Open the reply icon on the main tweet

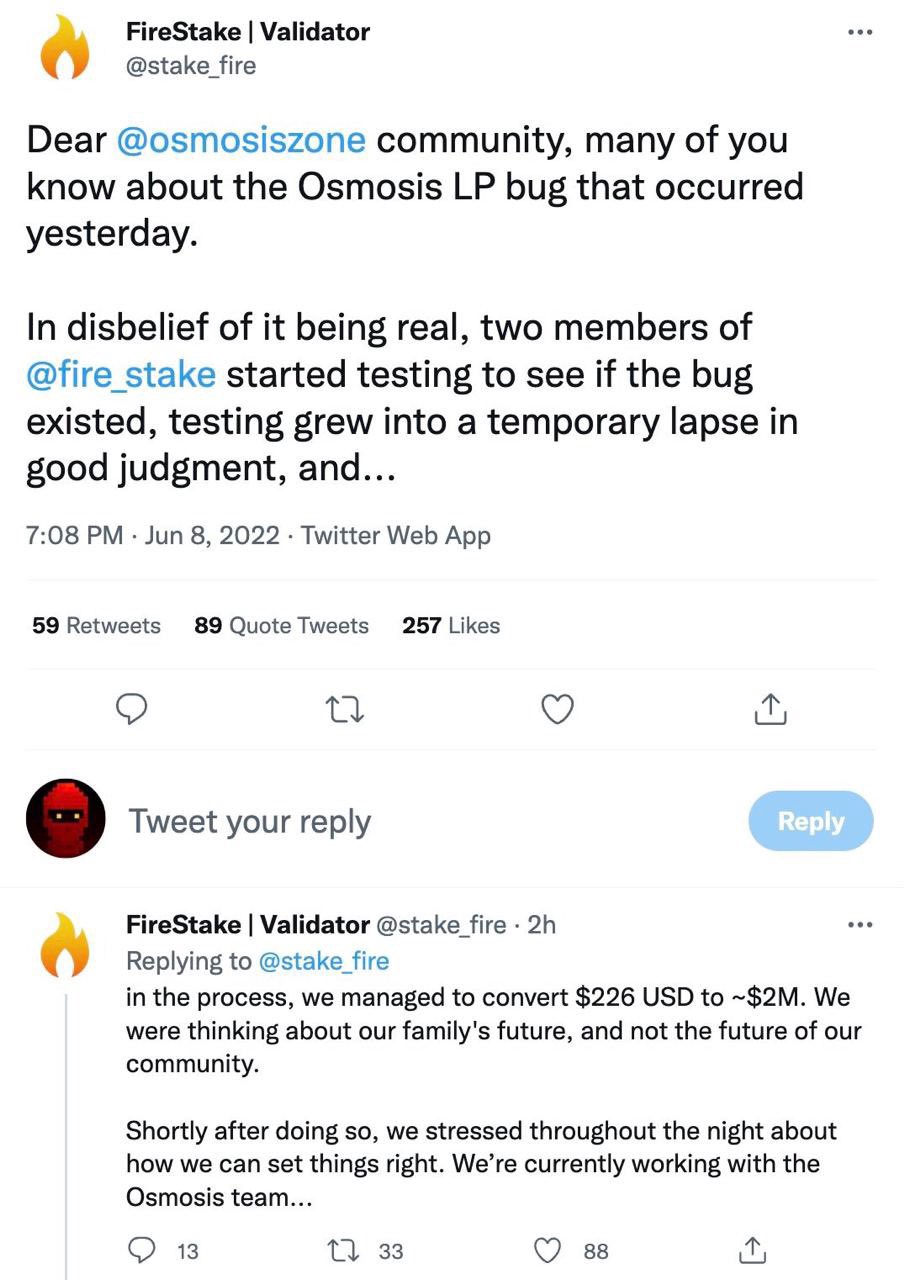(131, 710)
